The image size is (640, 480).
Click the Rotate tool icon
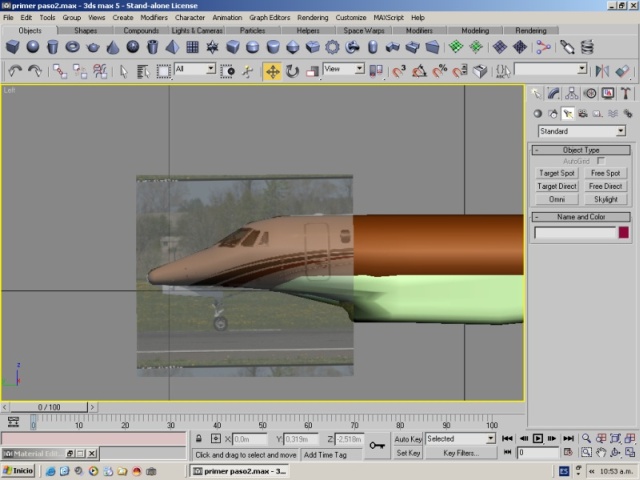pos(292,71)
